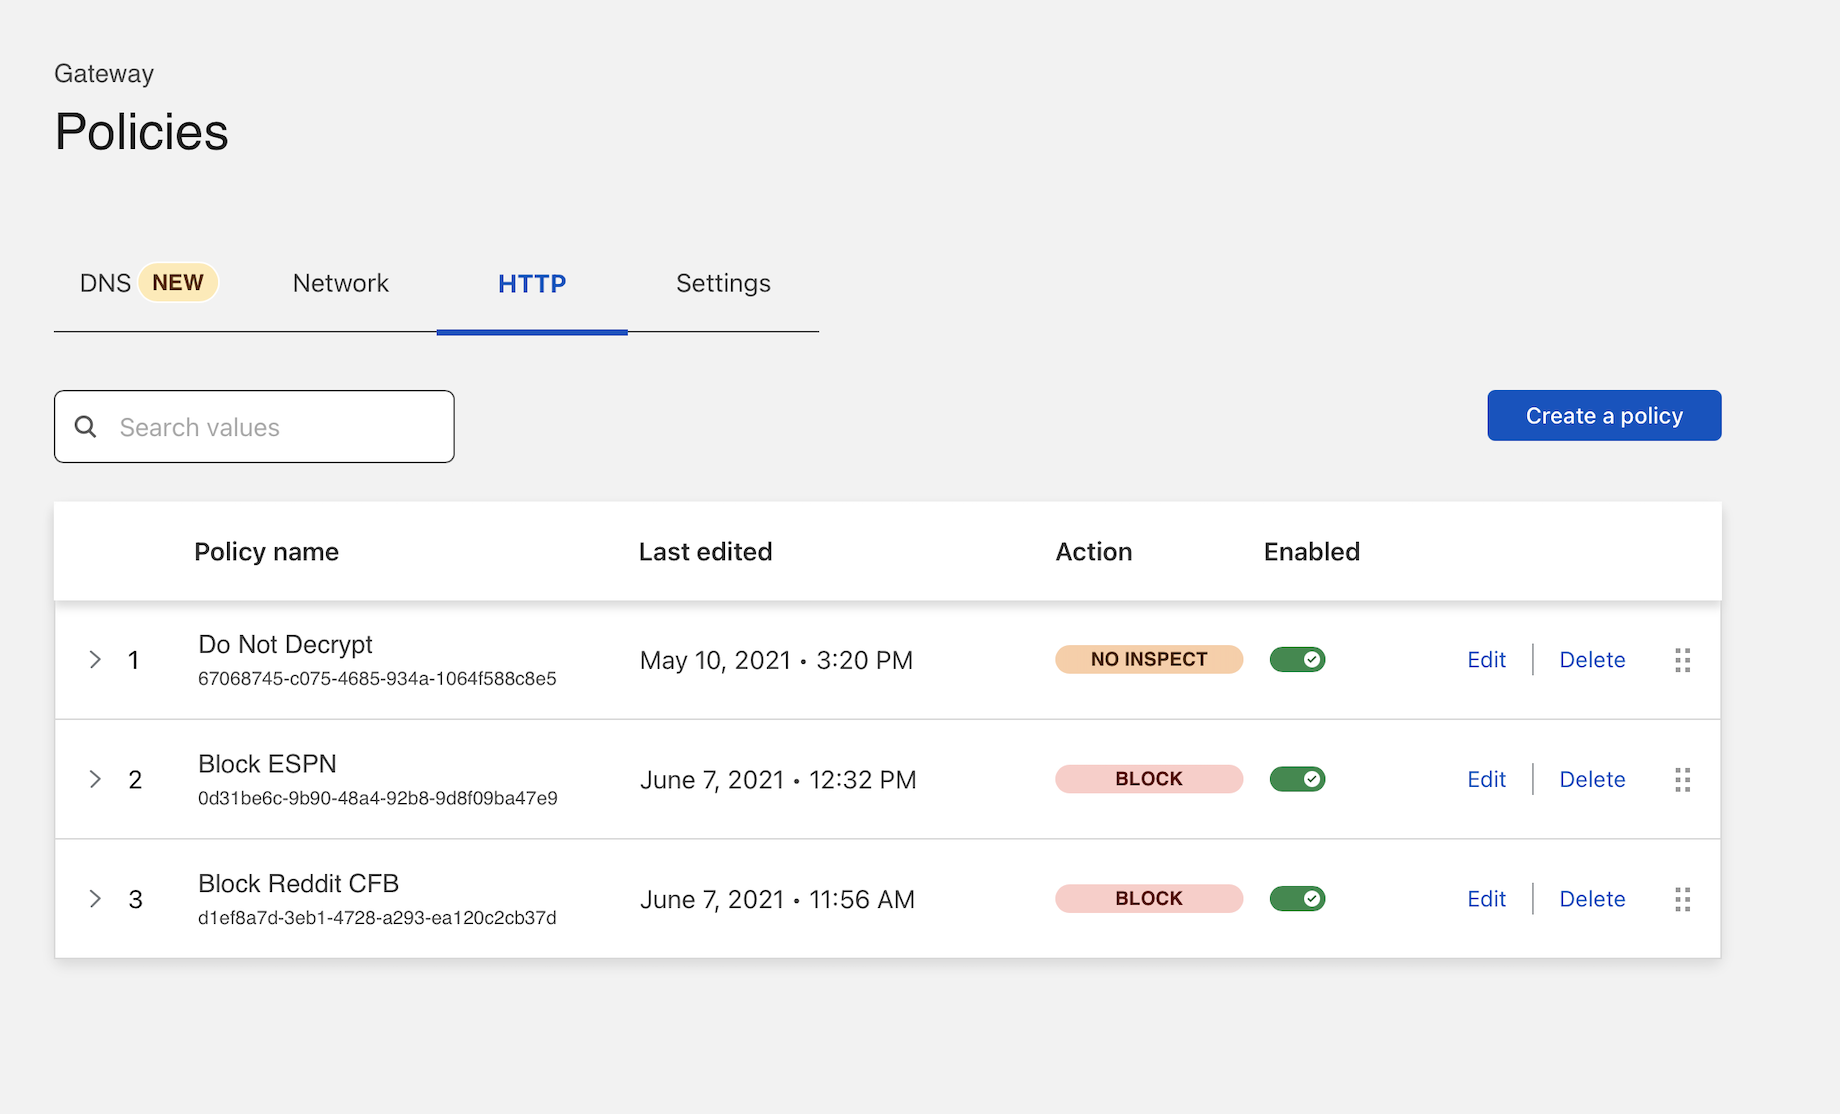The image size is (1840, 1114).
Task: Edit the Block ESPN policy
Action: click(x=1486, y=780)
